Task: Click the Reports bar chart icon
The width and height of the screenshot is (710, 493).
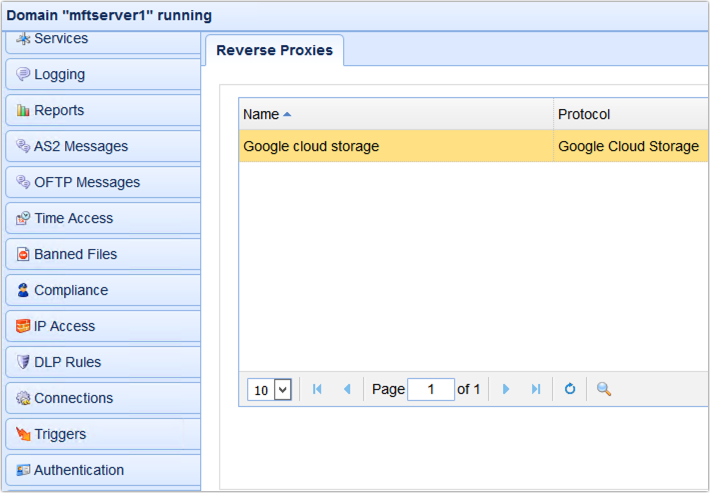Action: (x=23, y=111)
